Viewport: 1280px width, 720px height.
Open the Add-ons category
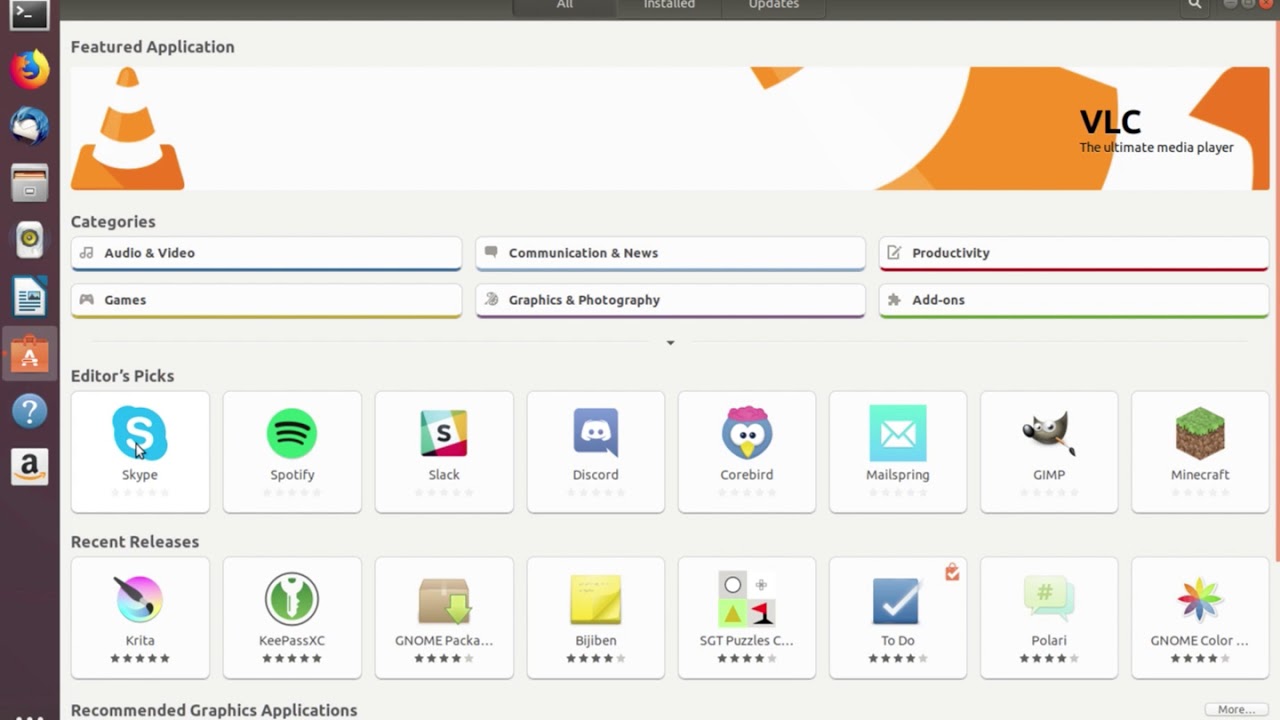(1074, 300)
